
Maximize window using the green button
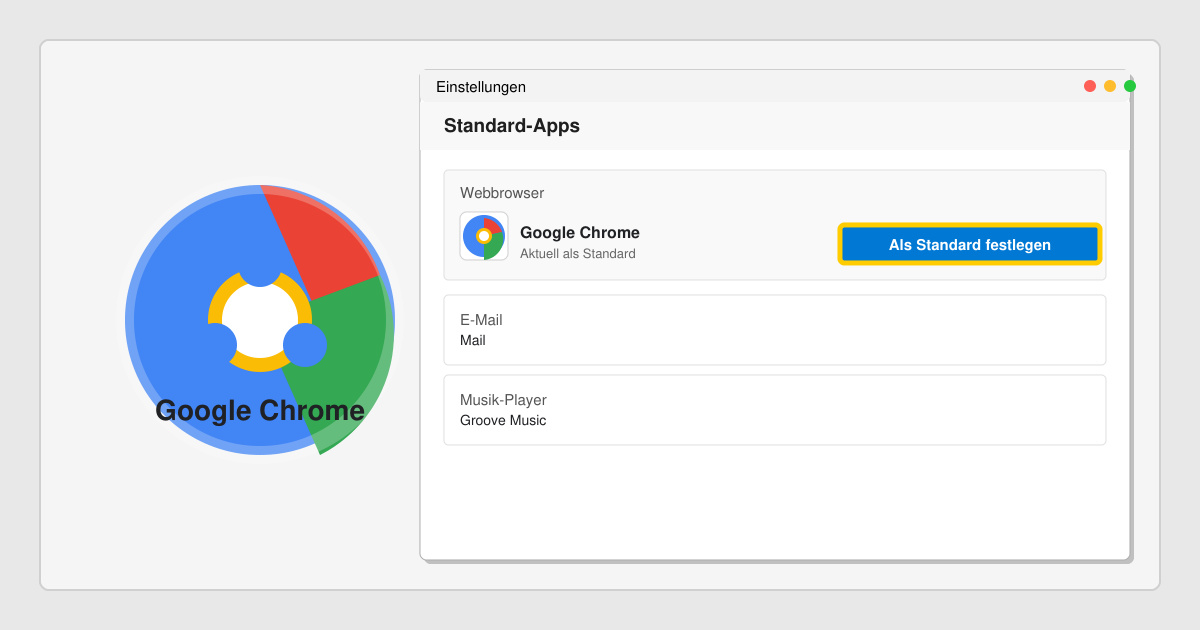(1130, 86)
